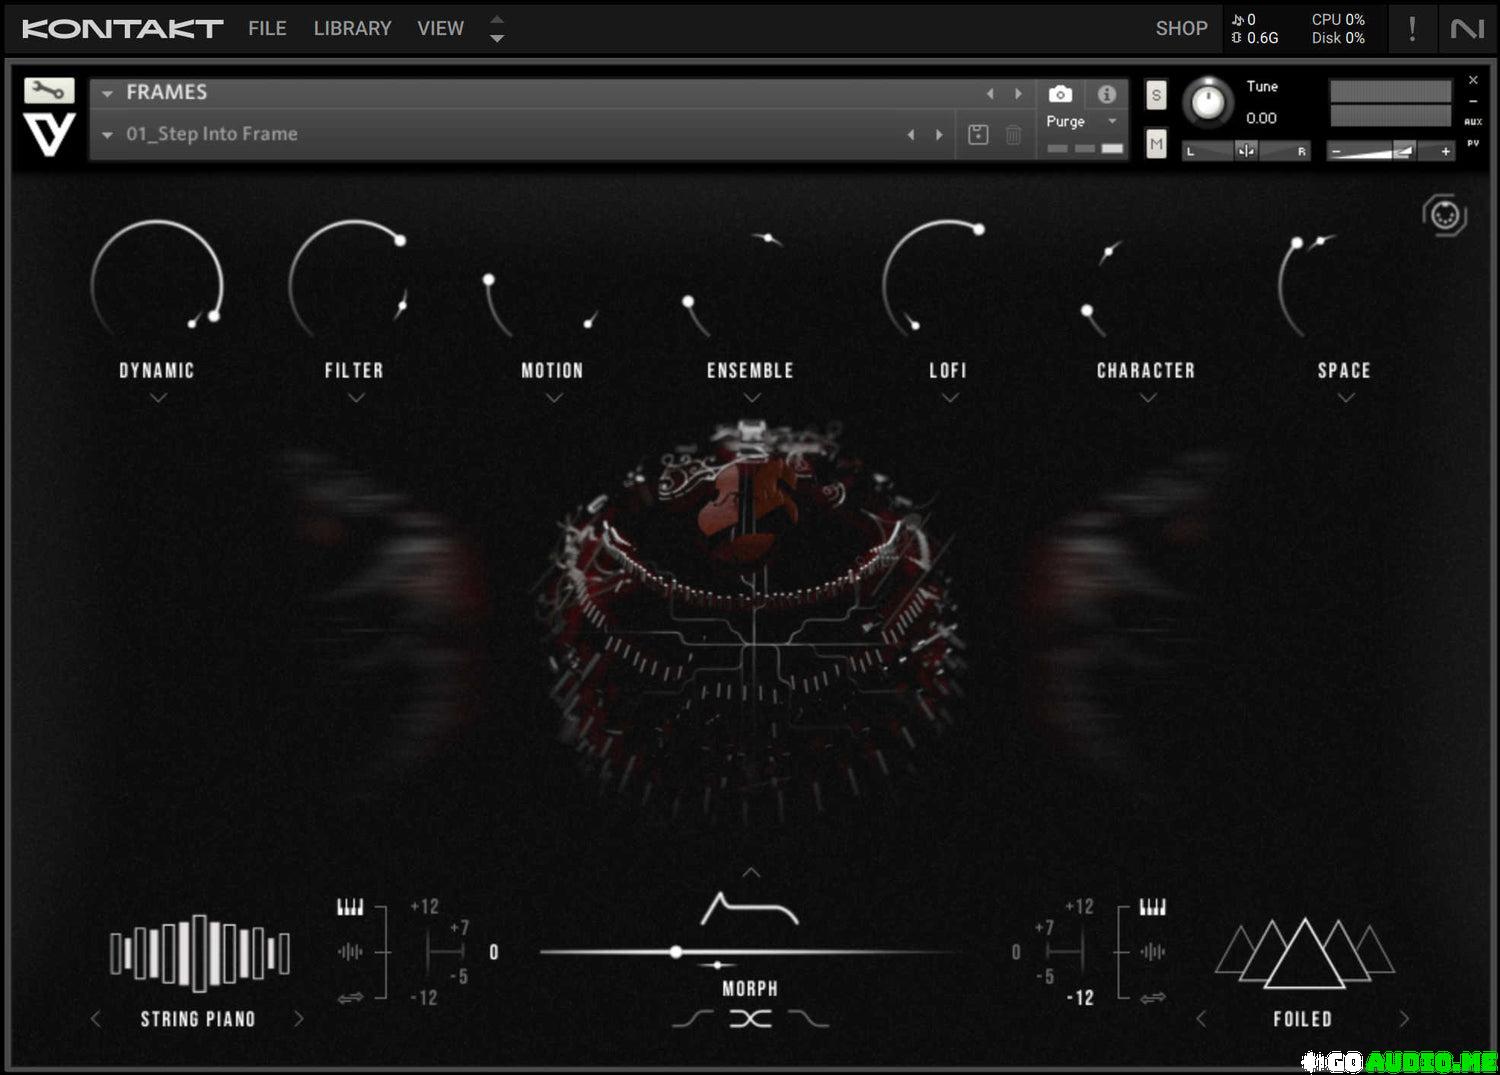The image size is (1500, 1075).
Task: Expand the Space settings chevron
Action: click(x=1346, y=398)
